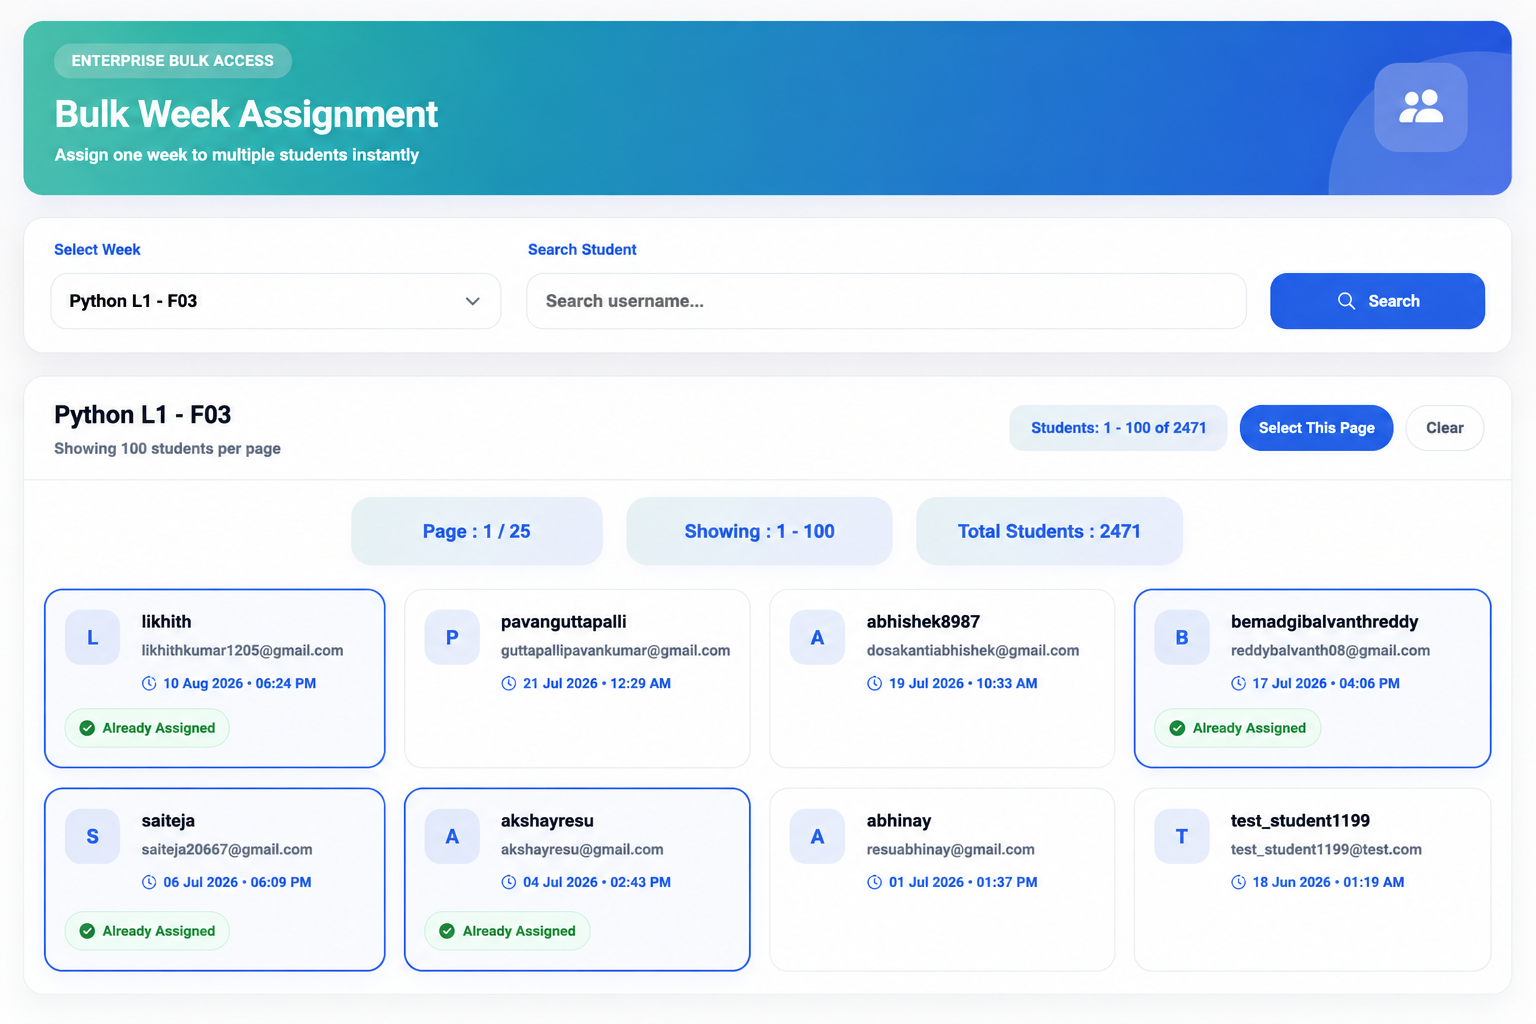Click the ENTERPRISE BULK ACCESS badge

(173, 61)
